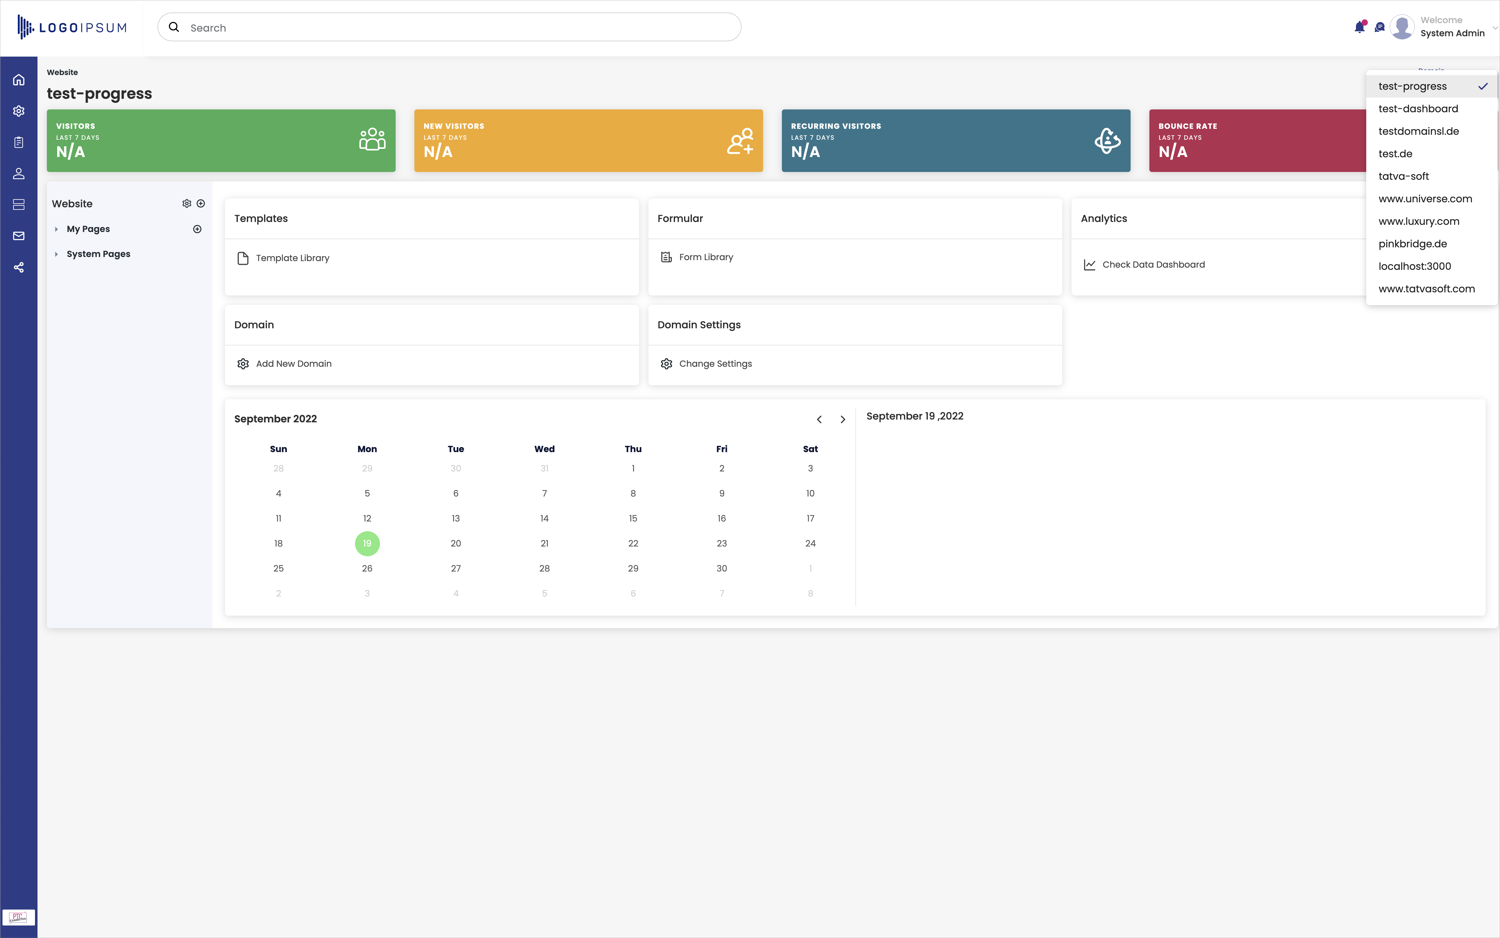Click the add icon next to My Pages
Viewport: 1500px width, 938px height.
coord(197,229)
